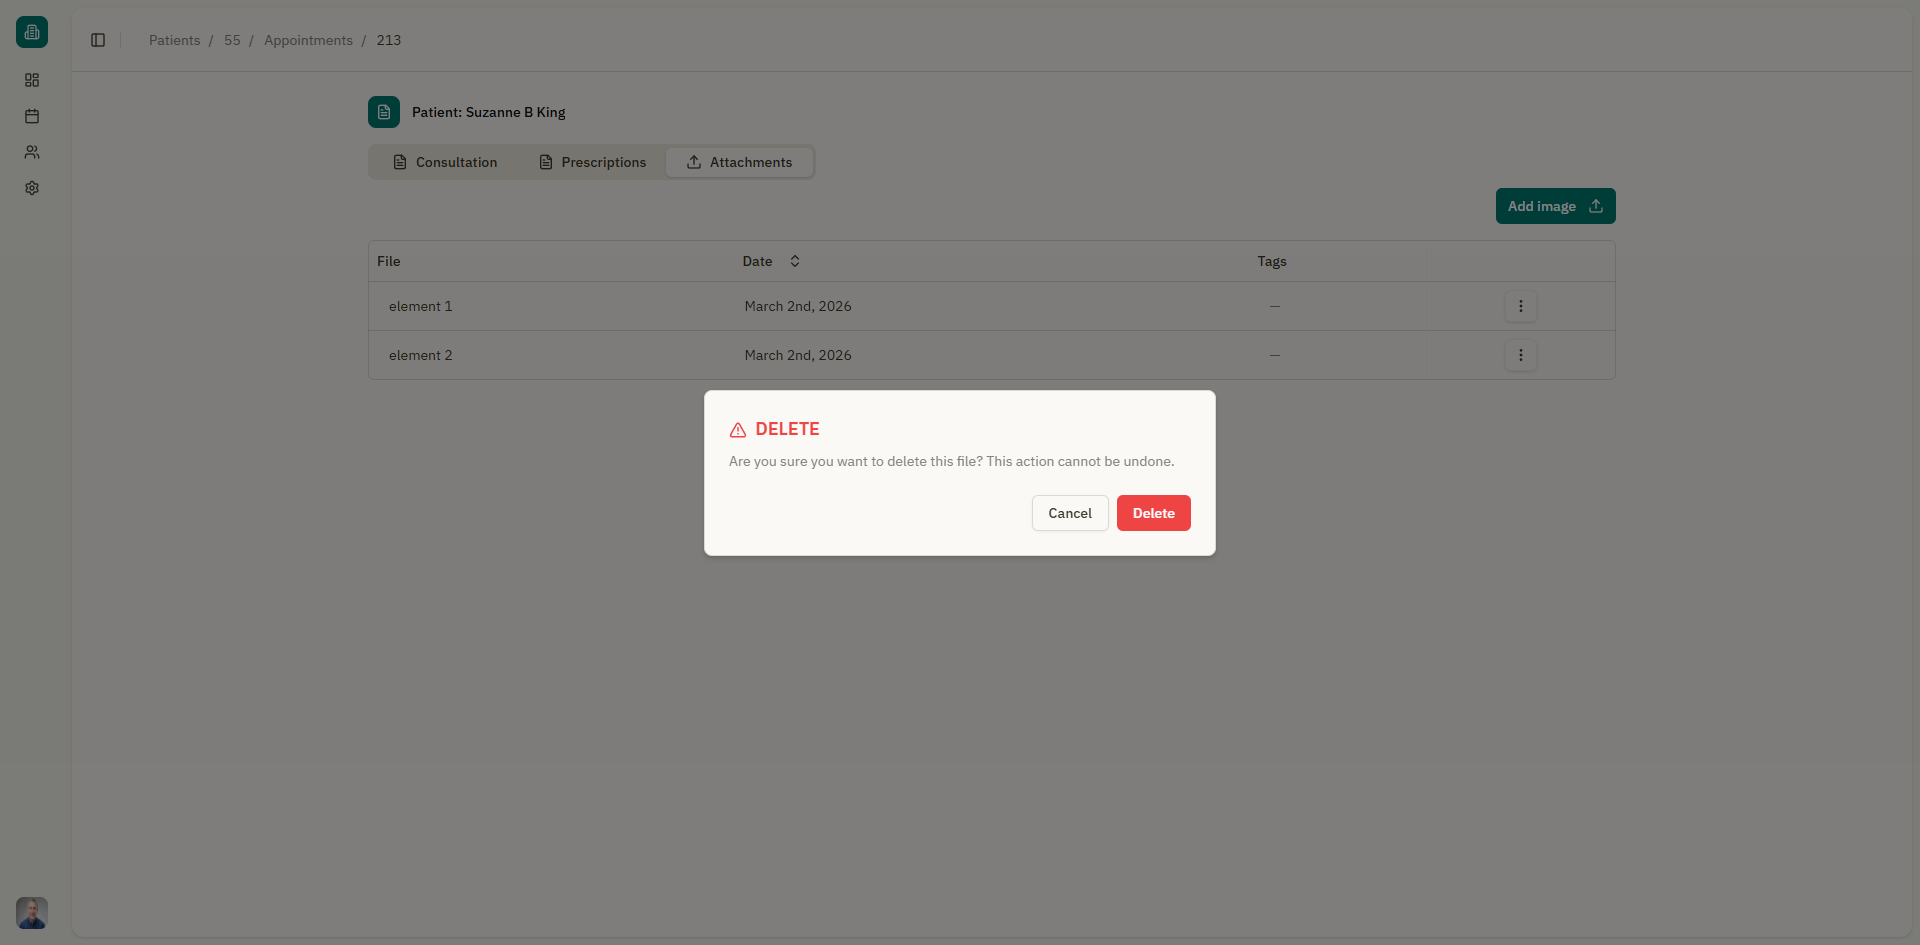Click the document icon beside Suzanne B King

(x=384, y=112)
